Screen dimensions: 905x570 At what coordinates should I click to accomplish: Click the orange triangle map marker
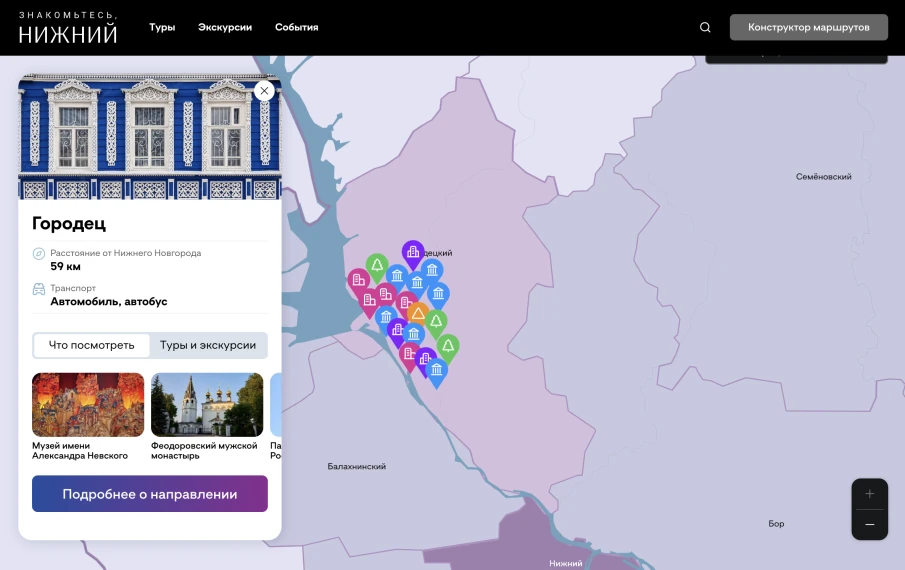pyautogui.click(x=419, y=313)
